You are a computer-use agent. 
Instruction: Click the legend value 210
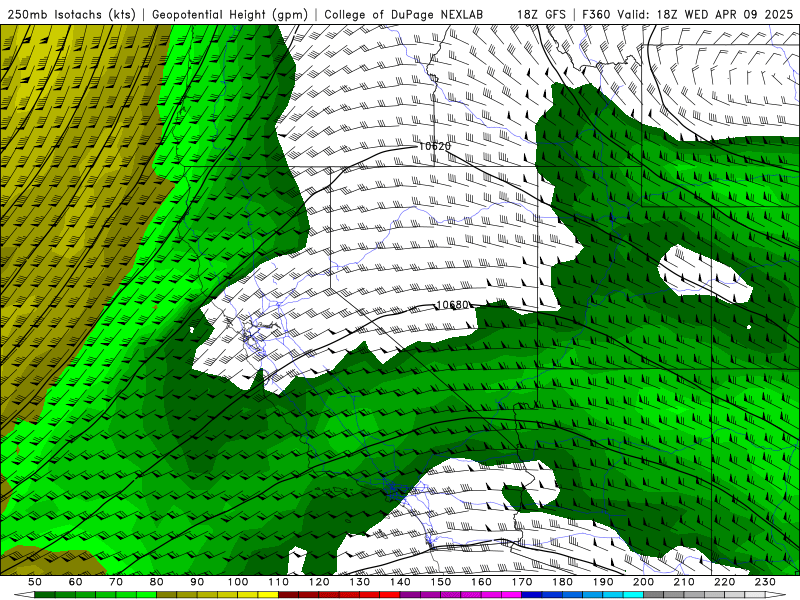[x=684, y=582]
